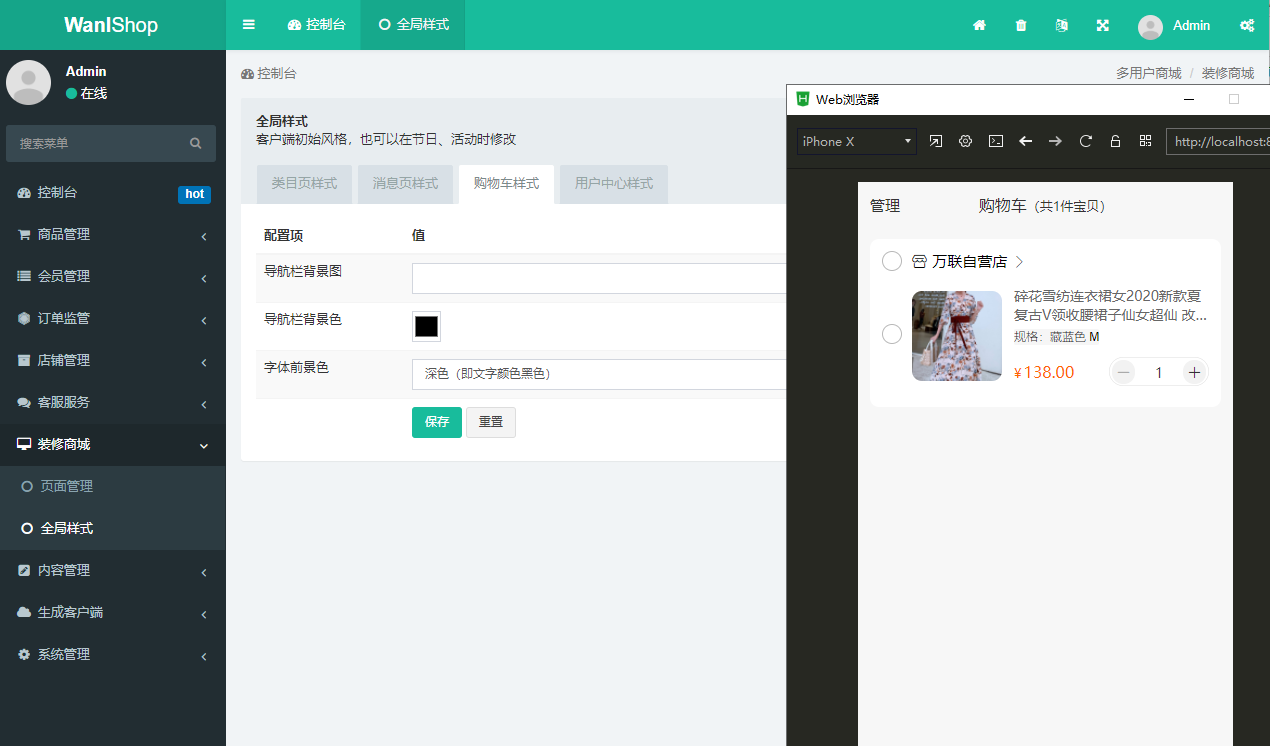
Task: Open console terminal icon in Web浏览器
Action: click(x=996, y=141)
